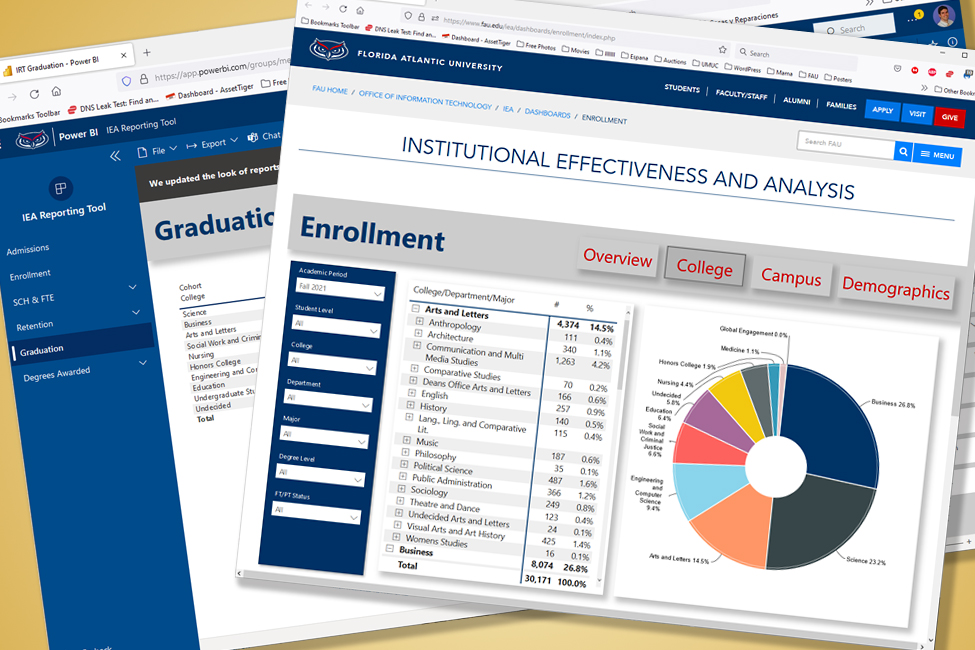Collapse the Power BI sidebar with double chevron
The image size is (975, 650).
pyautogui.click(x=115, y=155)
